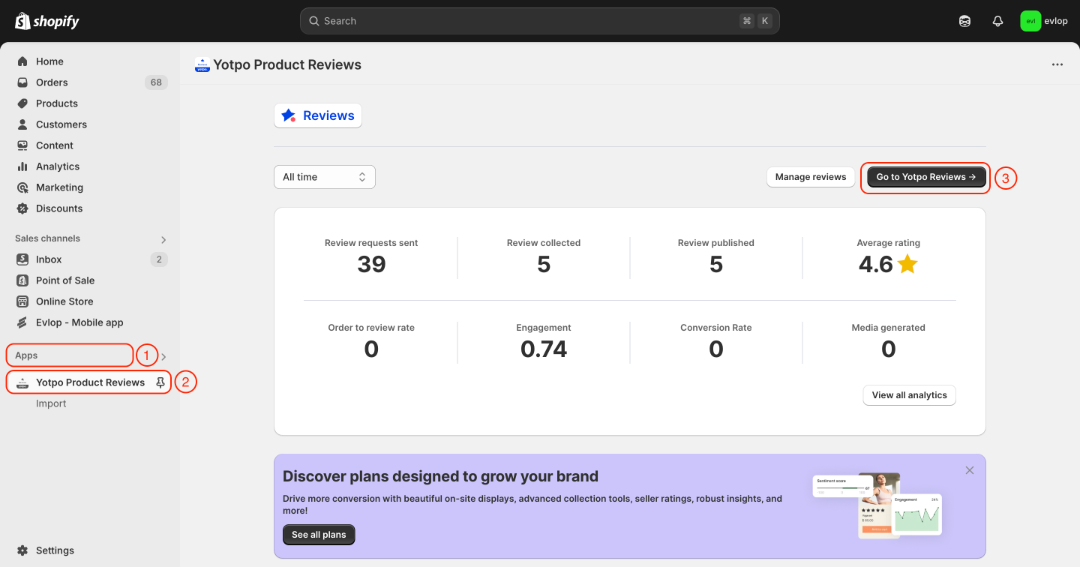Open the notifications bell
The width and height of the screenshot is (1080, 567).
[x=997, y=21]
